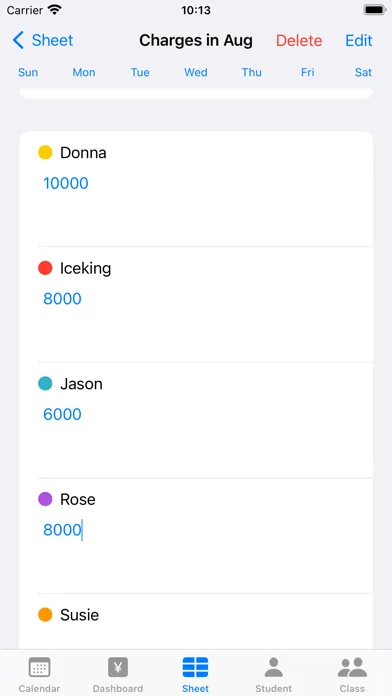Screen dimensions: 392x696
Task: Tap the Delete button
Action: (299, 40)
